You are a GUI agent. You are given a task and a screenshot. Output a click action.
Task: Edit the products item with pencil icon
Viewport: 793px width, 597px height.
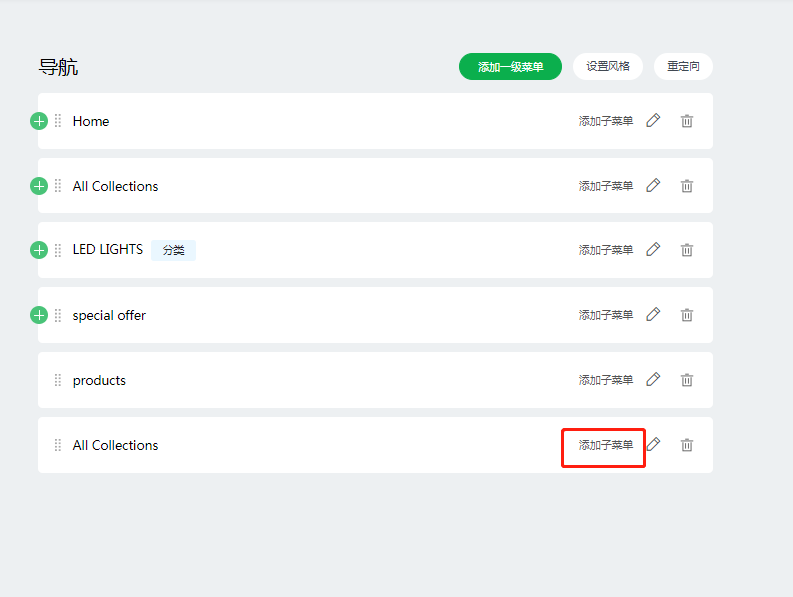click(653, 379)
